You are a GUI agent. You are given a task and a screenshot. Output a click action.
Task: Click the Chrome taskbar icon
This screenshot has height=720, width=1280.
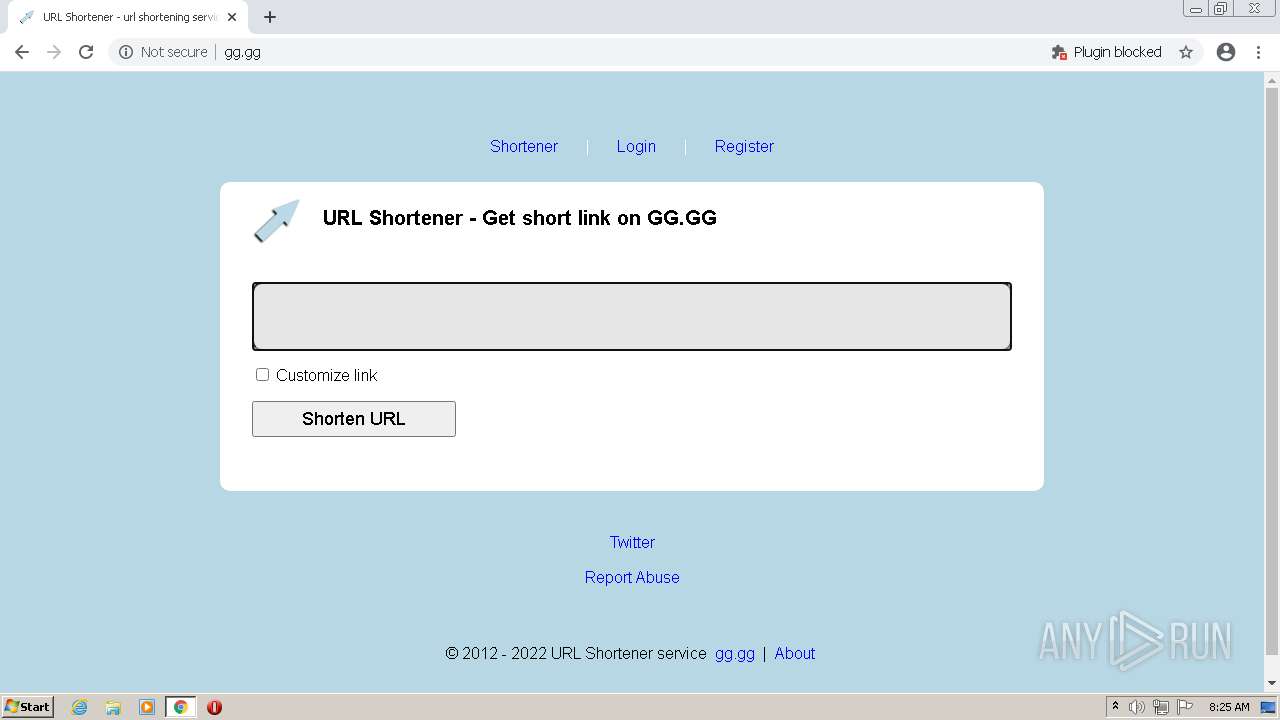(180, 707)
